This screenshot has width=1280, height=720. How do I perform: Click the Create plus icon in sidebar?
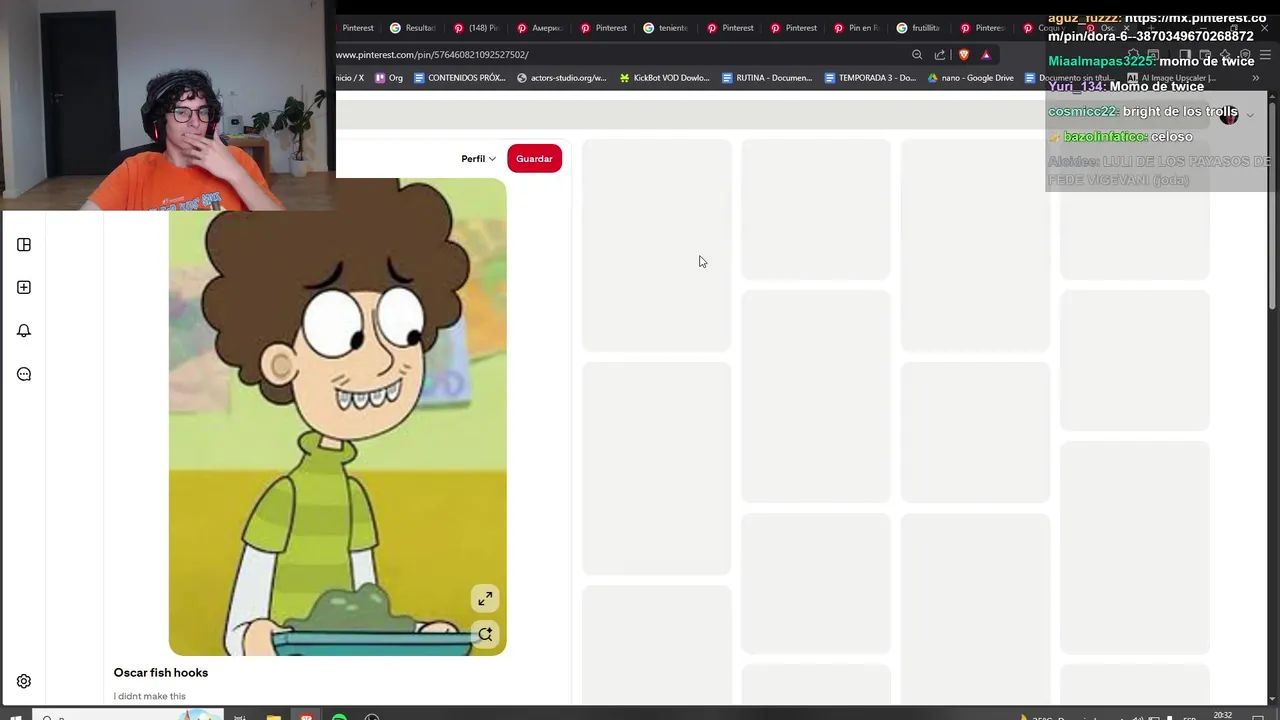pos(24,287)
